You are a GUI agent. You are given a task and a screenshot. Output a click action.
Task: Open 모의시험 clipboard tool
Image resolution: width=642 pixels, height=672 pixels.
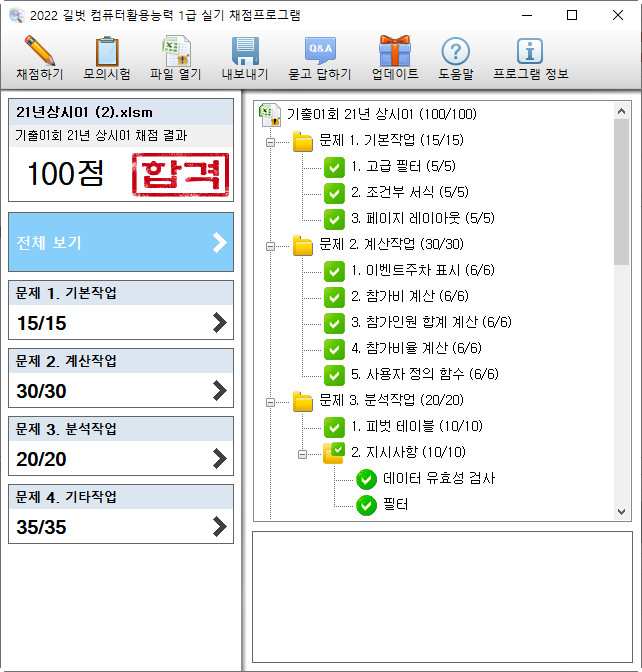coord(106,51)
